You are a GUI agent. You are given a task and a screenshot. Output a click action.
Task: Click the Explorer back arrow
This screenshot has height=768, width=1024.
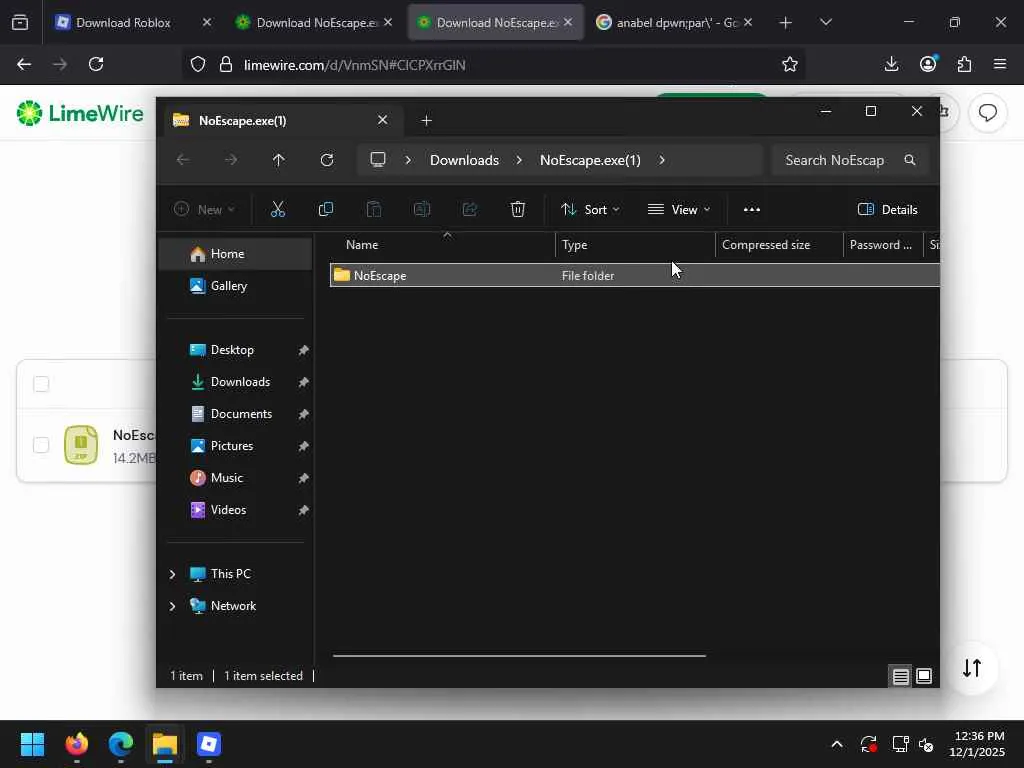[x=183, y=160]
